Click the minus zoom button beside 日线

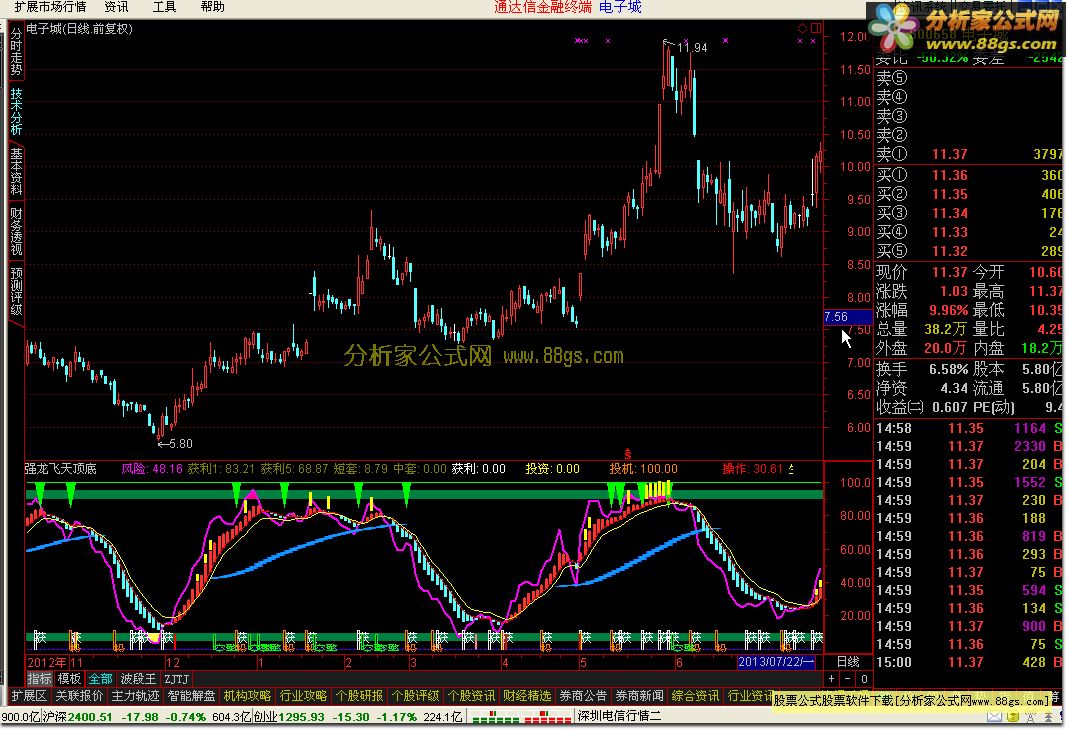coord(847,679)
